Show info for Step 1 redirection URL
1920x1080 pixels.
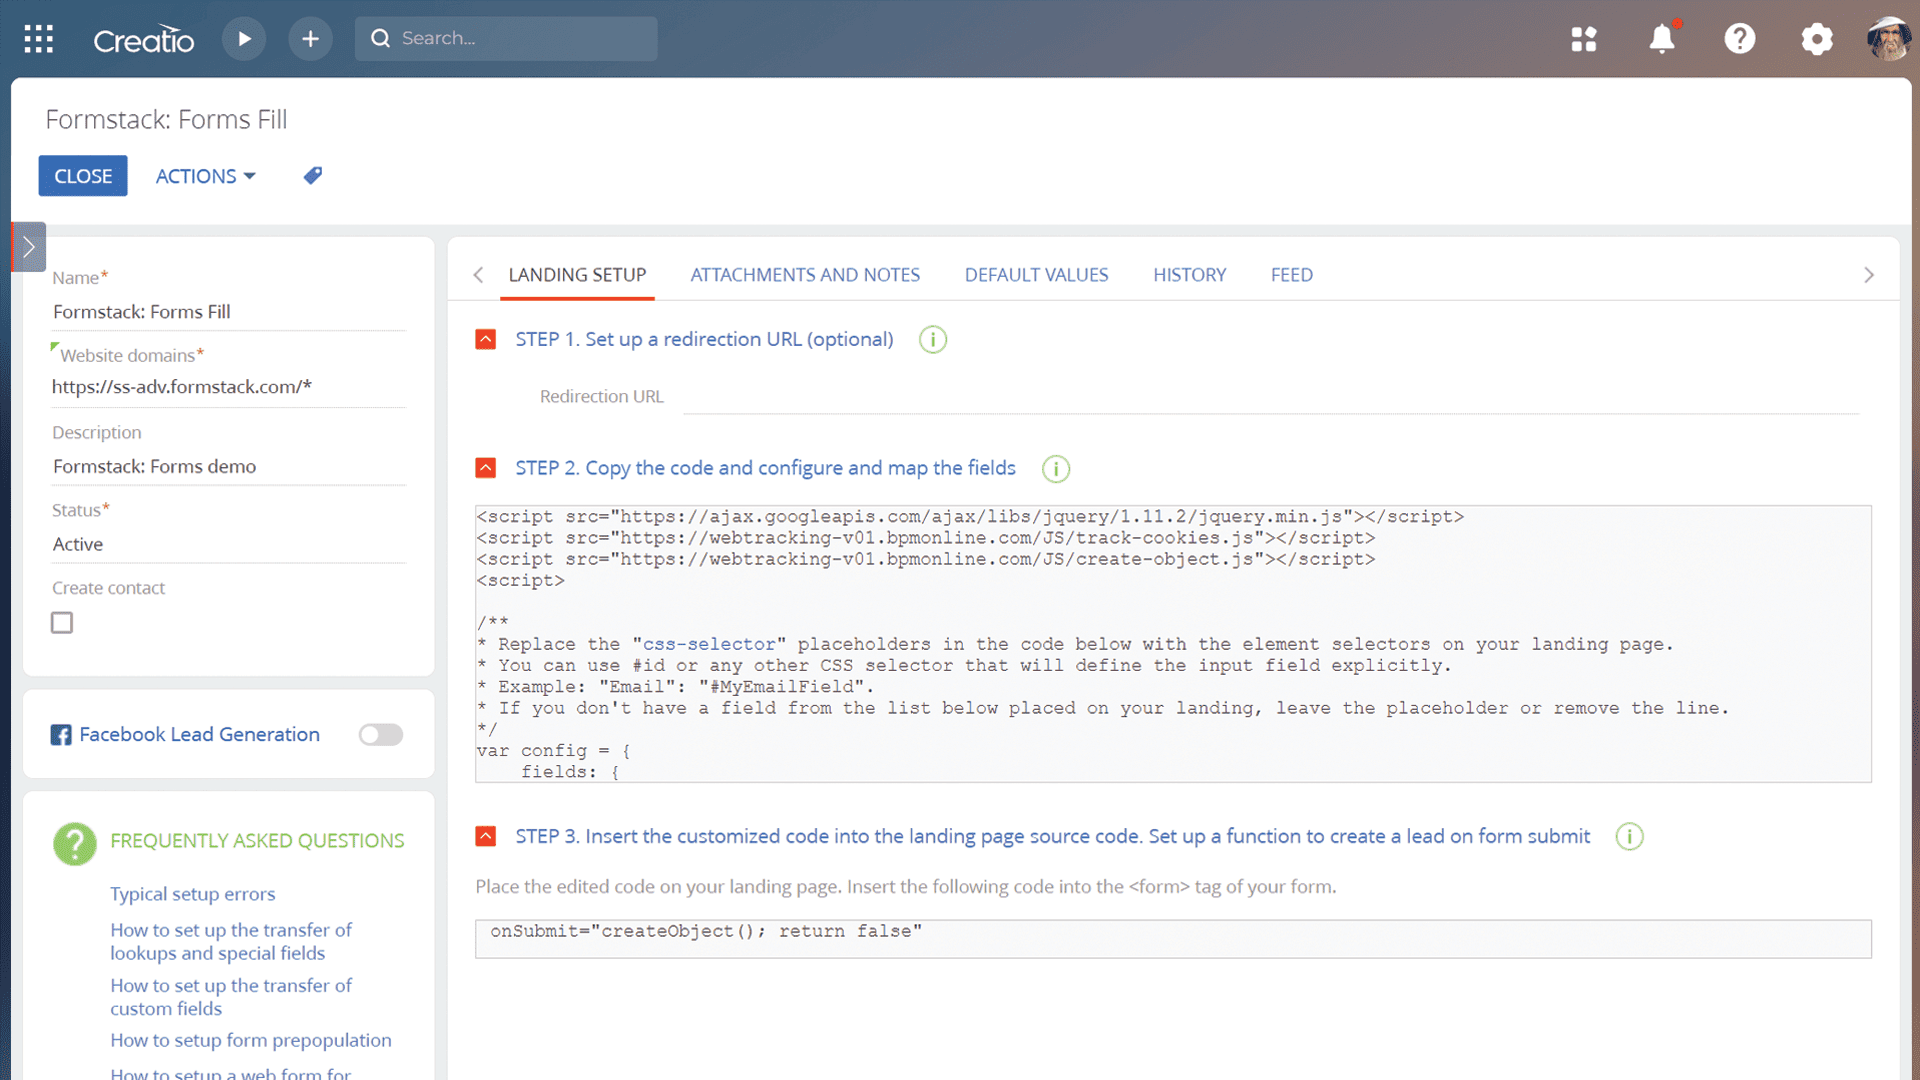point(933,340)
